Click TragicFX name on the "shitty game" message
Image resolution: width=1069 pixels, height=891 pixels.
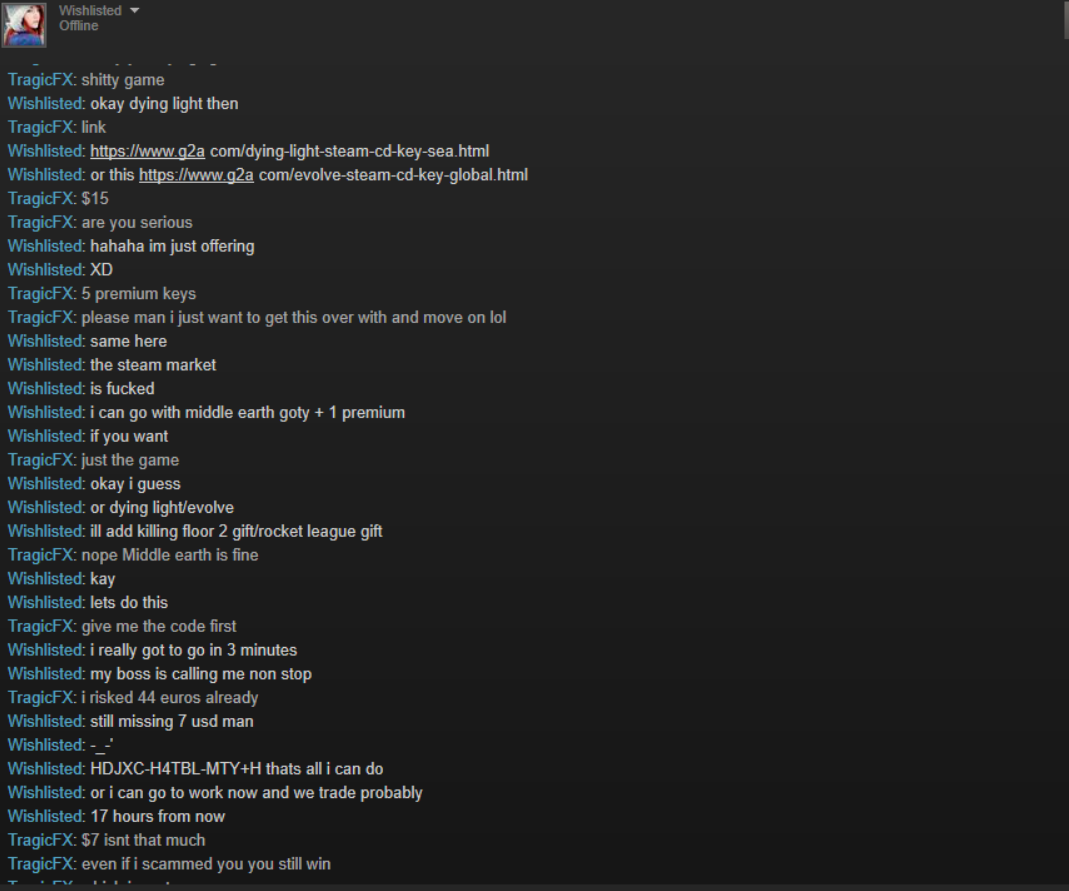click(x=40, y=80)
